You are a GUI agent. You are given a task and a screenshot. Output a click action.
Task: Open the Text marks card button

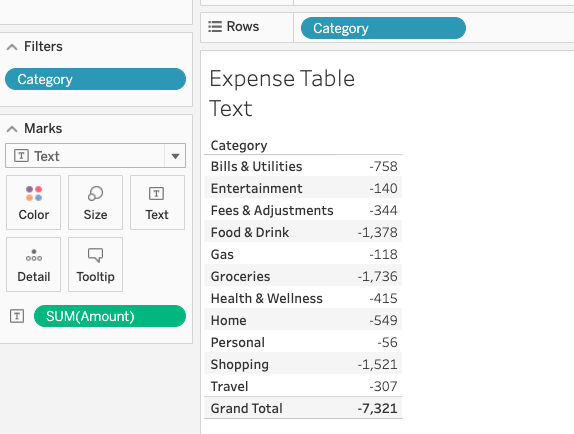[157, 202]
